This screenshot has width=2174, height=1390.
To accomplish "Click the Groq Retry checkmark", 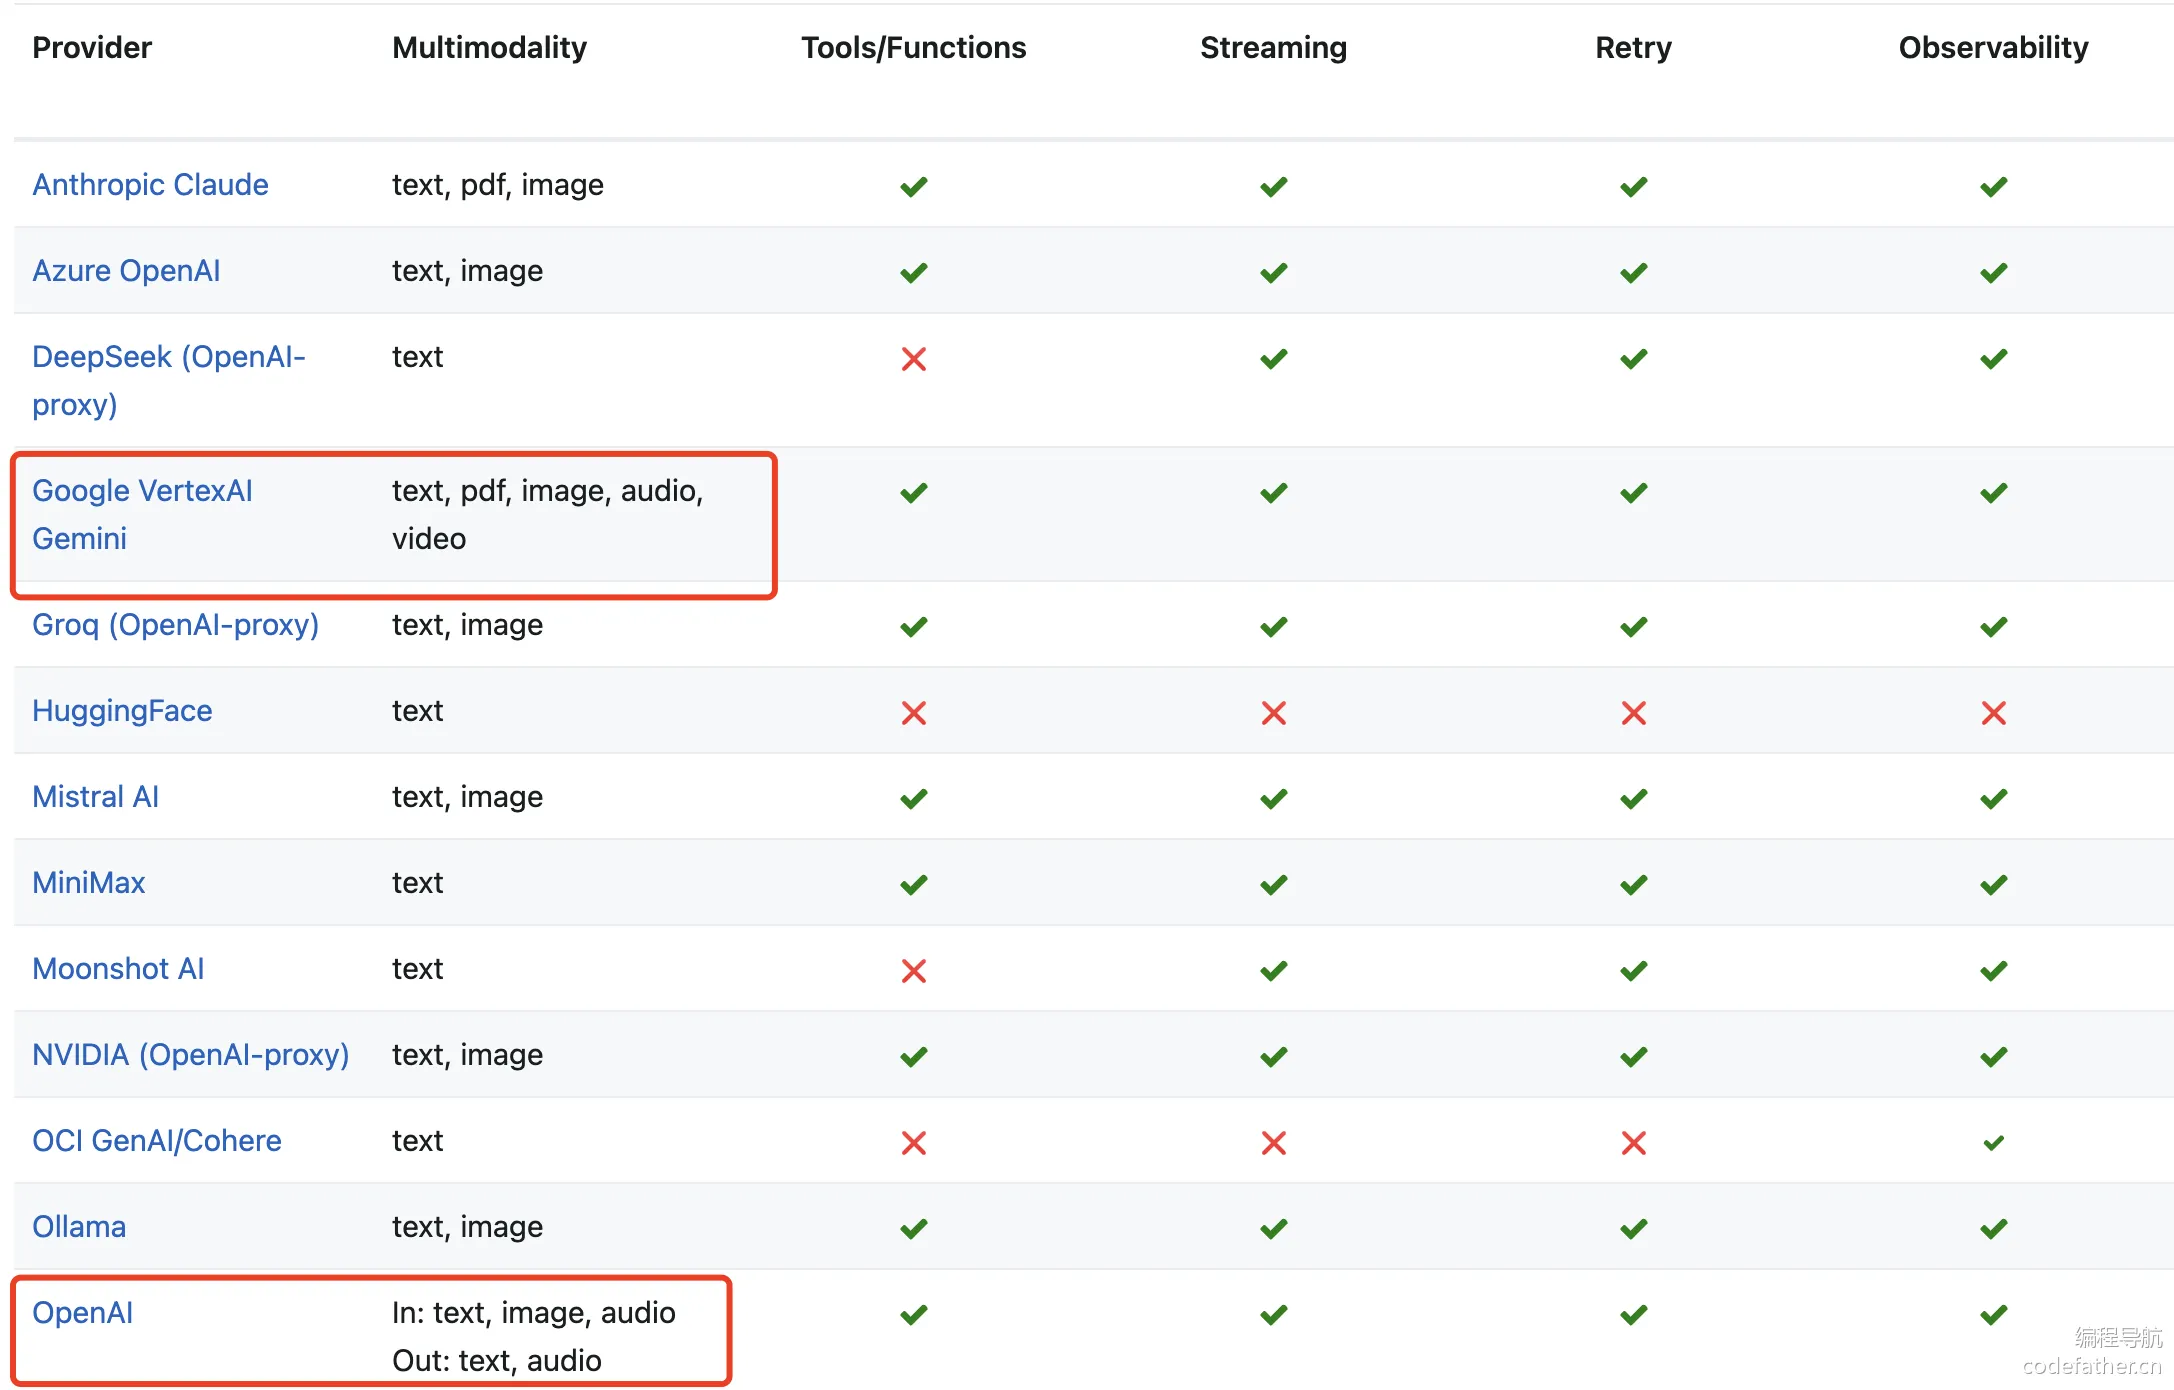I will pyautogui.click(x=1634, y=627).
